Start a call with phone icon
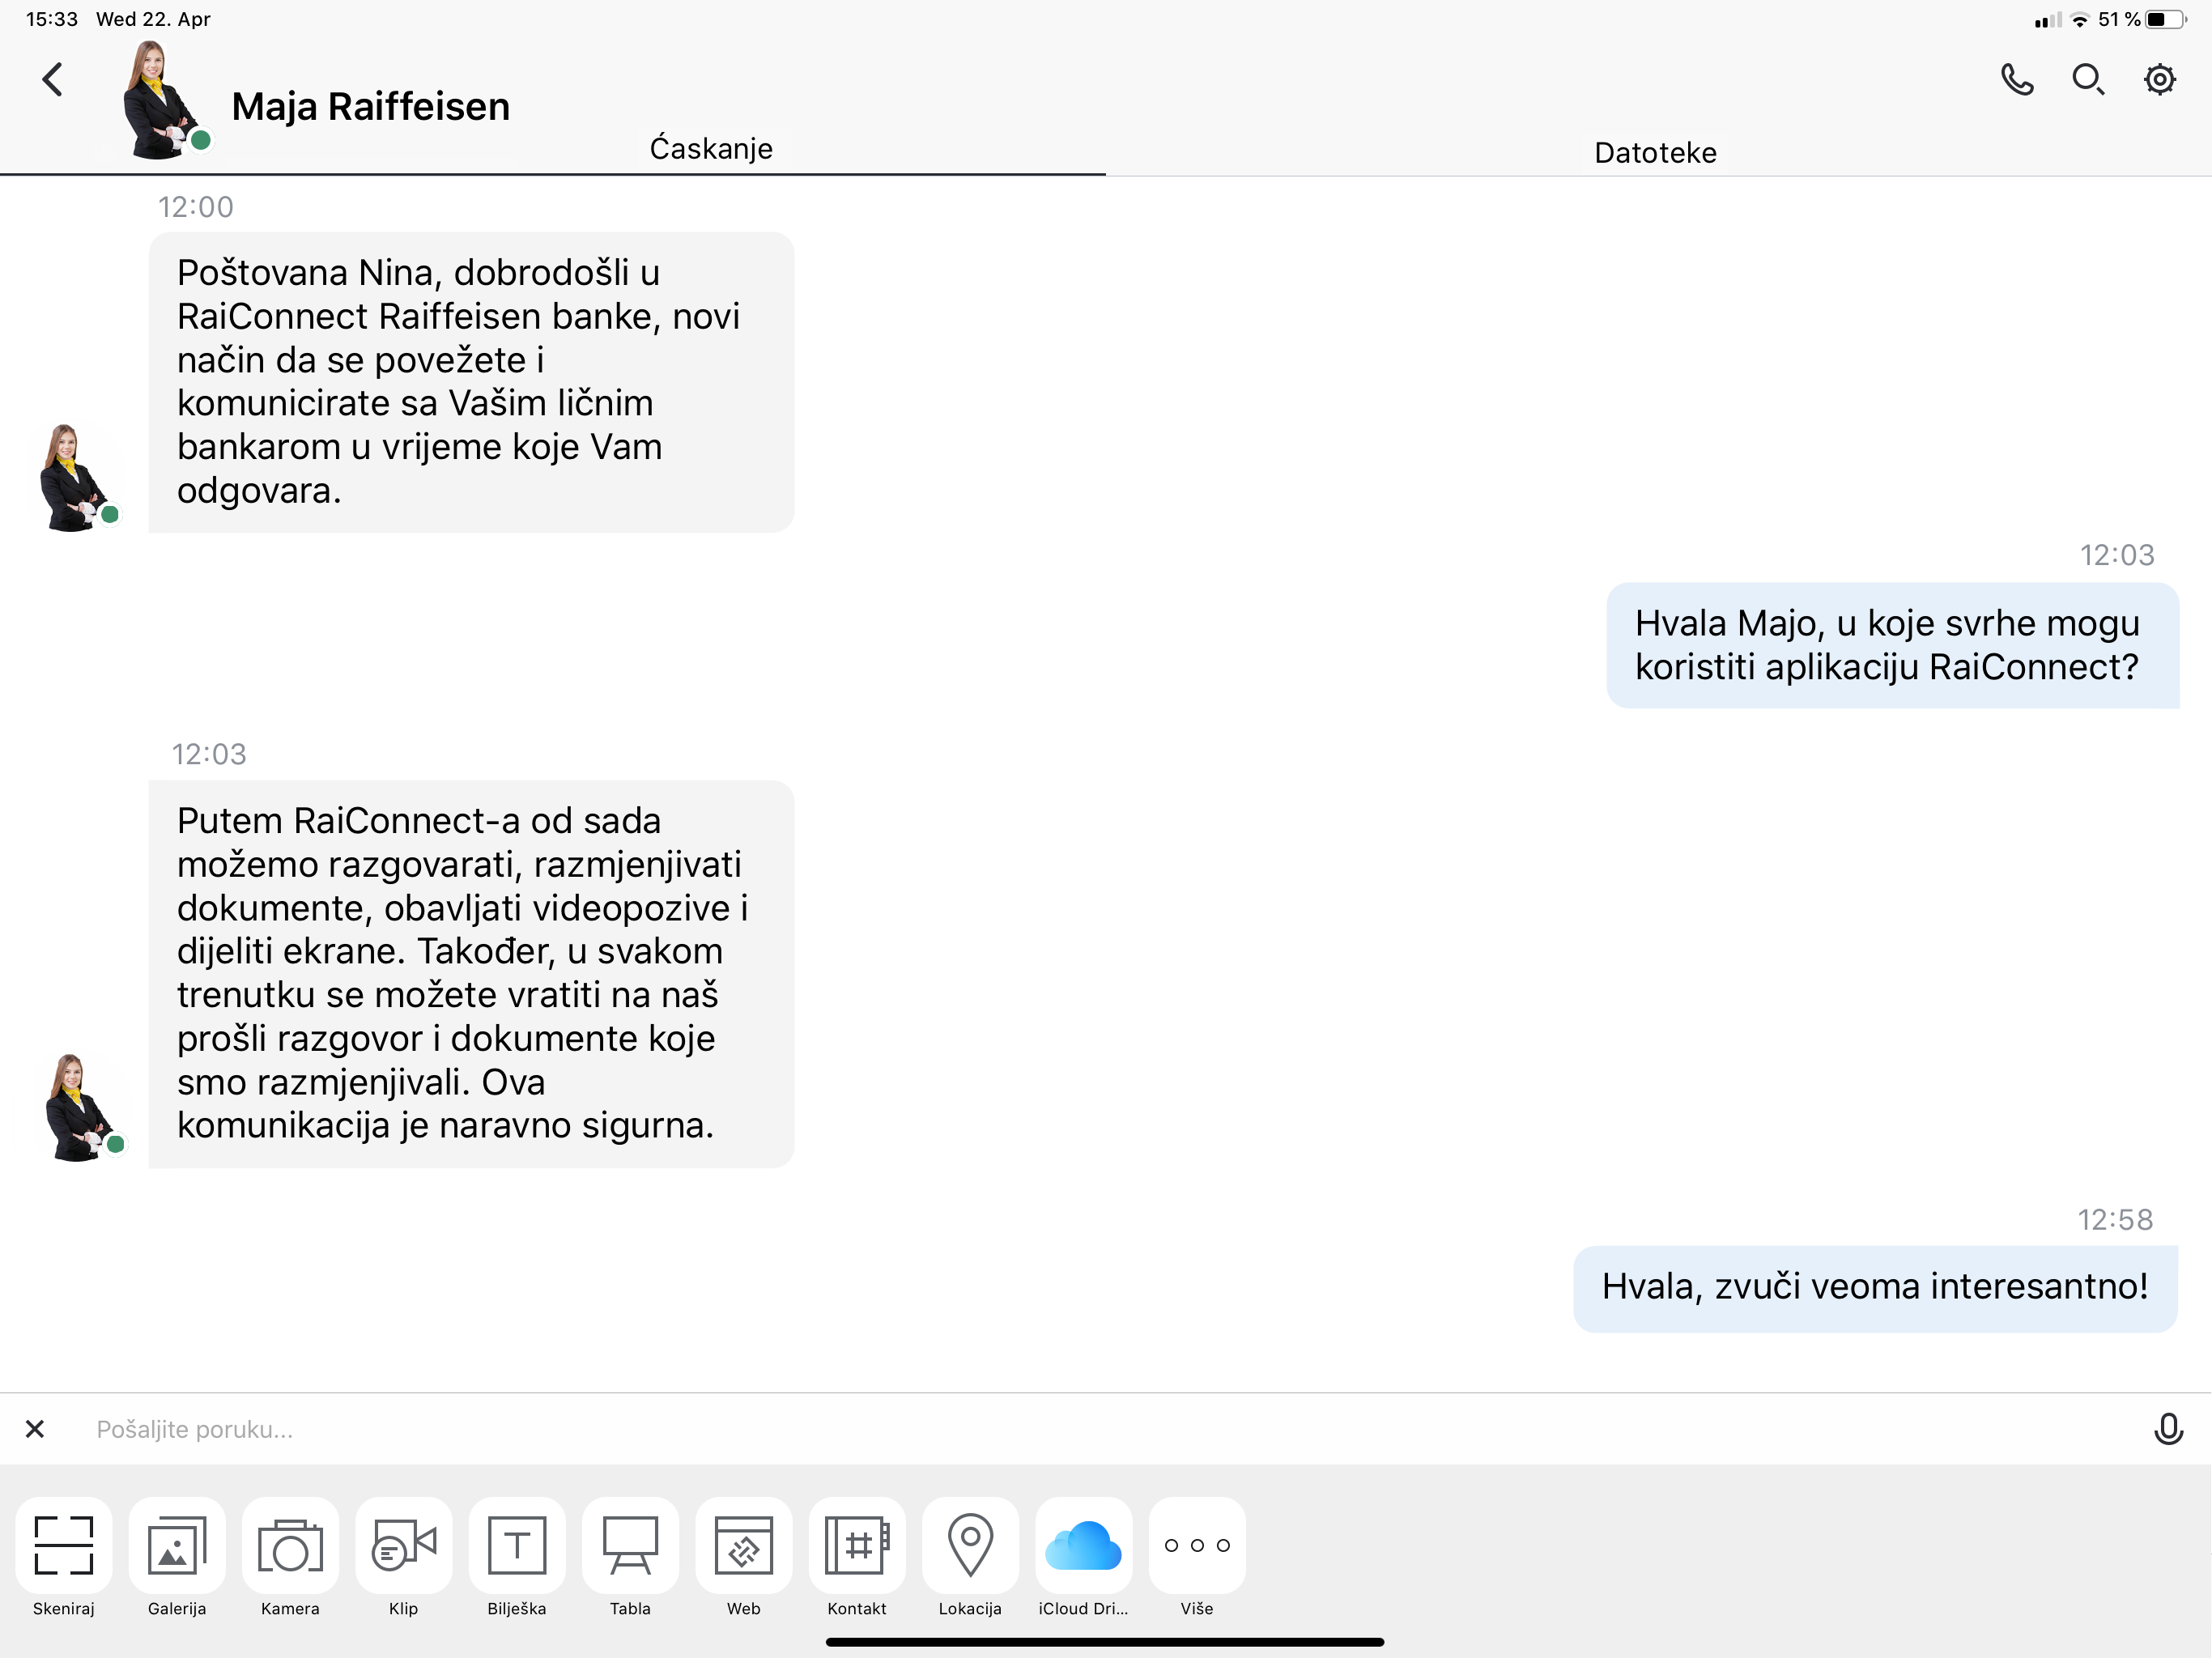The height and width of the screenshot is (1658, 2212). coord(2017,79)
